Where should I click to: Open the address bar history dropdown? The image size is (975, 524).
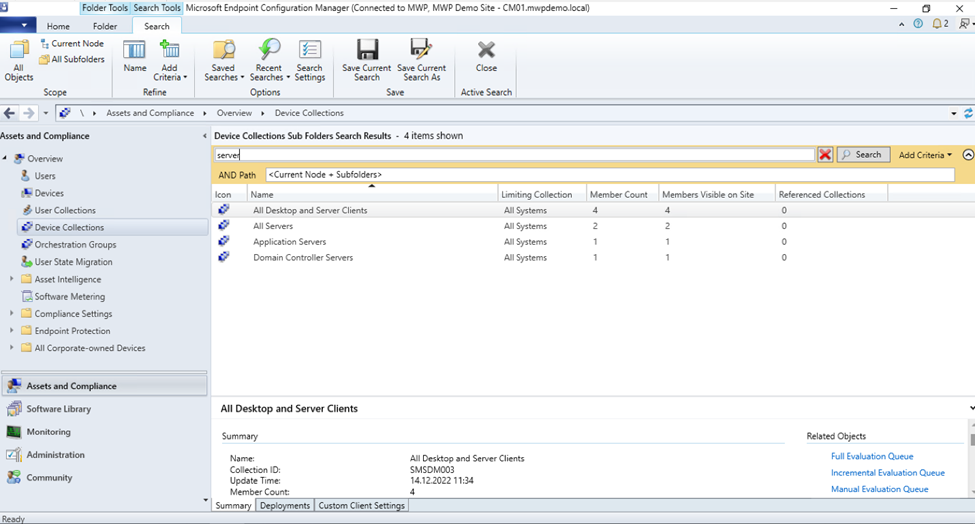(954, 113)
